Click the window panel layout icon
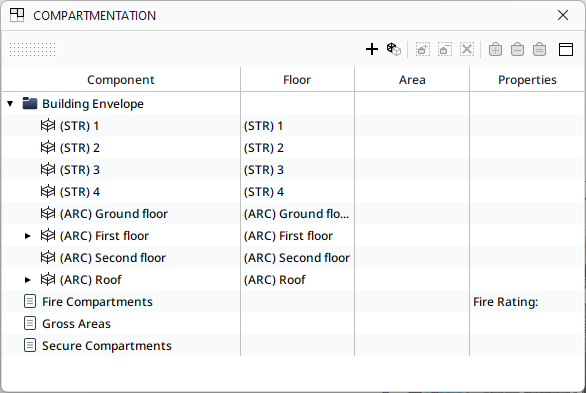This screenshot has width=586, height=393. pos(566,49)
